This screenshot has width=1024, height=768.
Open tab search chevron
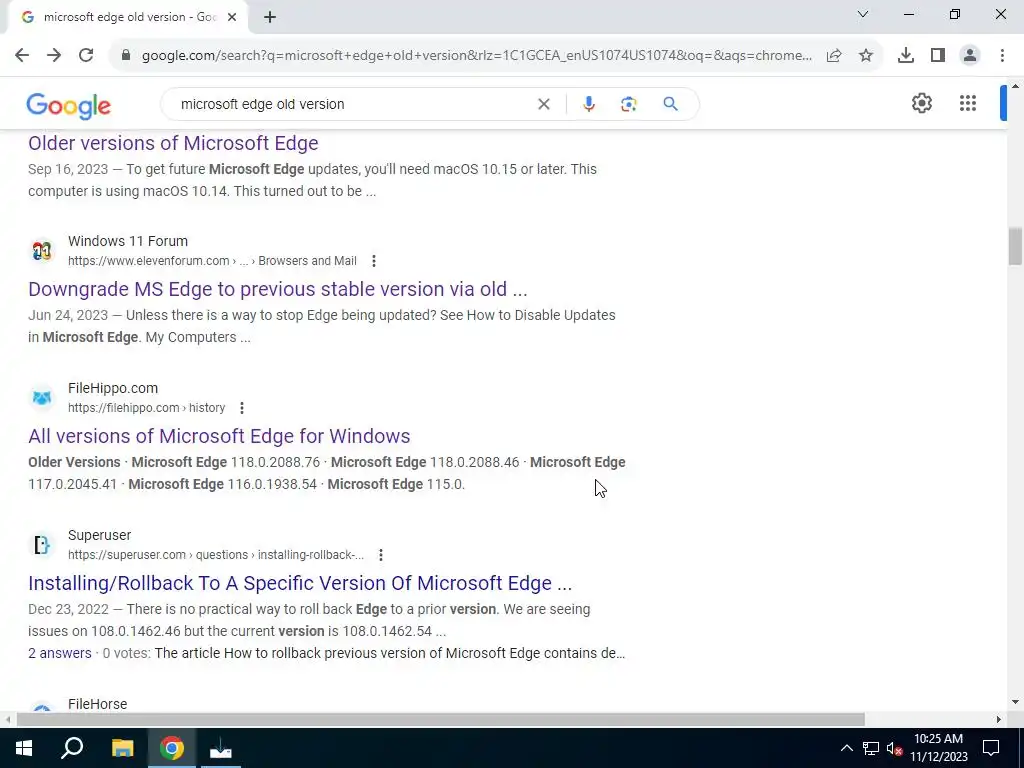[863, 14]
